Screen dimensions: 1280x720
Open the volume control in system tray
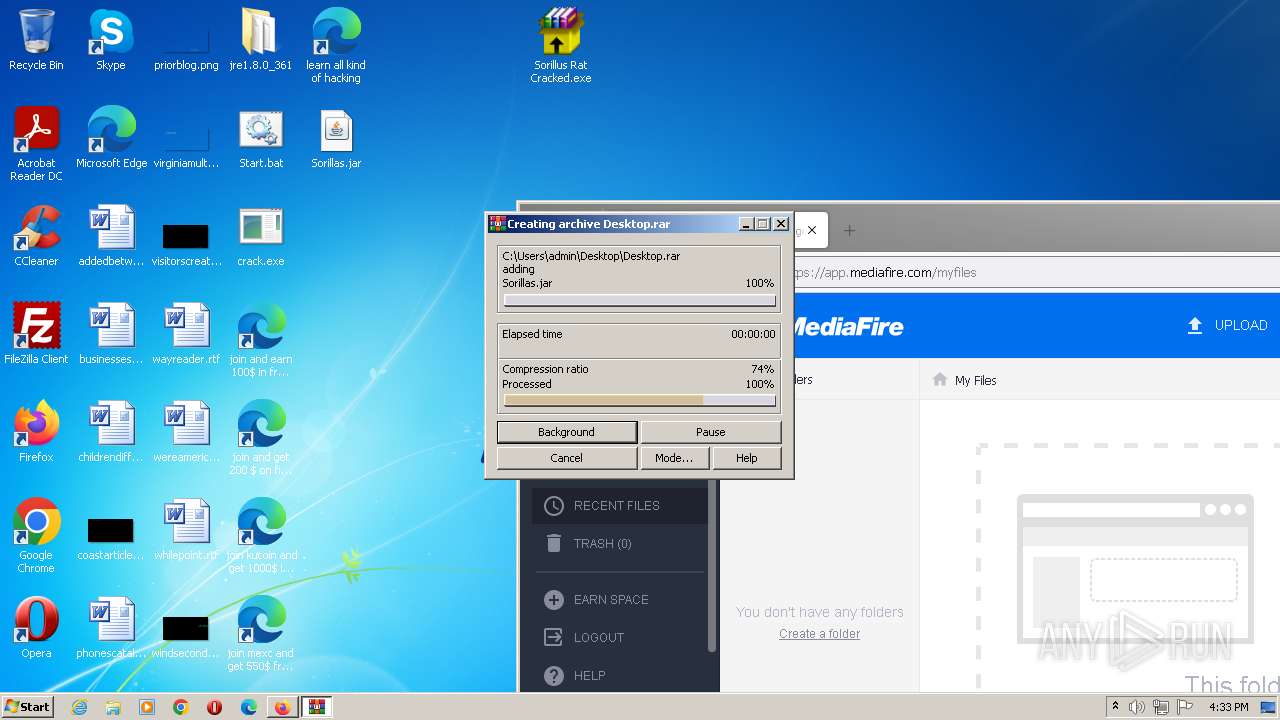pos(1137,707)
